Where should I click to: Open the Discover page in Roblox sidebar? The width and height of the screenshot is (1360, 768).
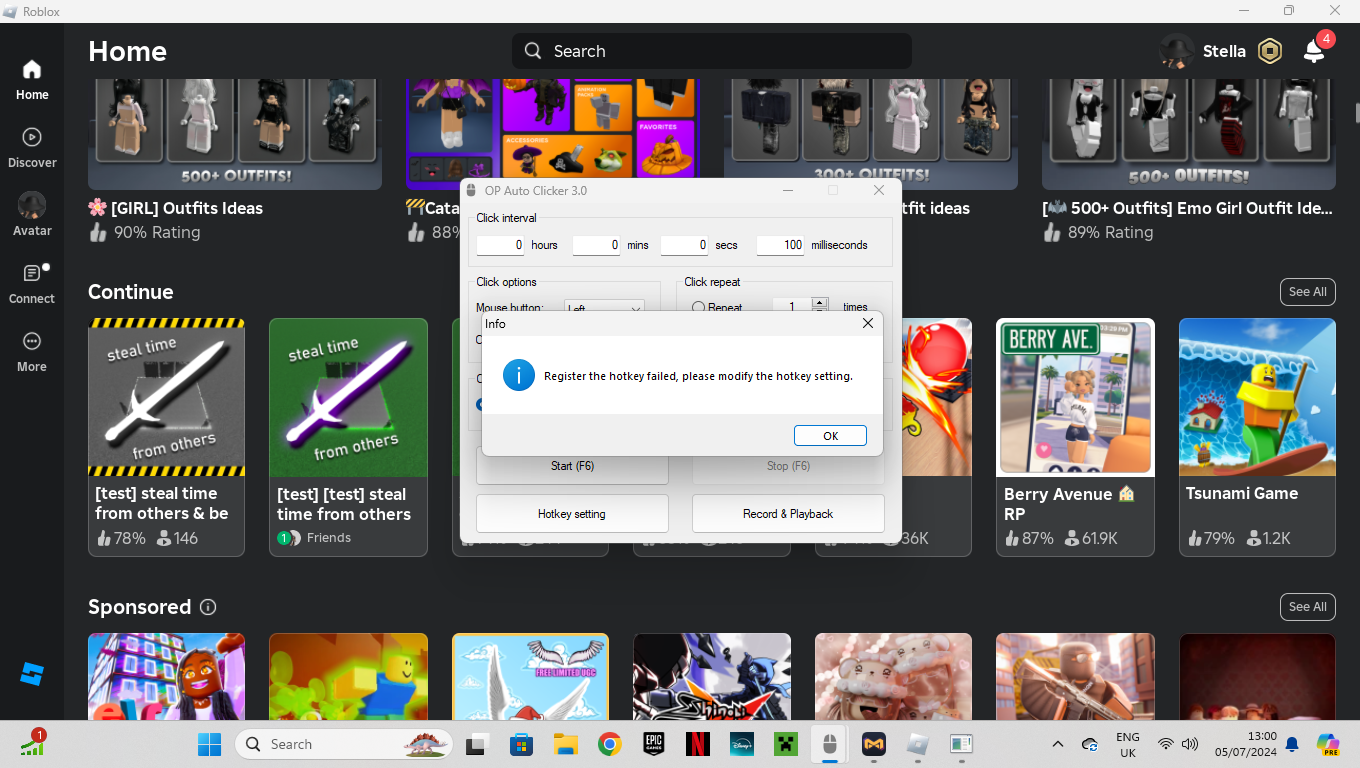(32, 148)
